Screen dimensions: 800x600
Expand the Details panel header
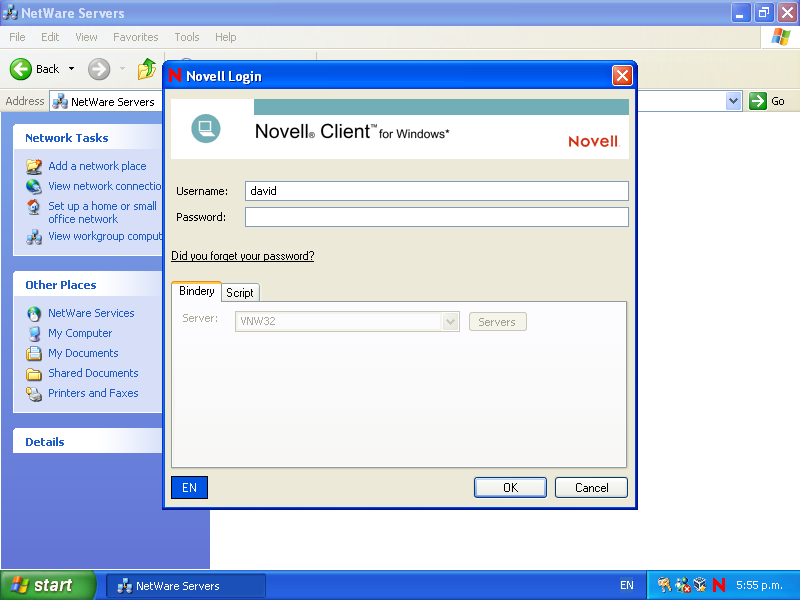pos(88,442)
